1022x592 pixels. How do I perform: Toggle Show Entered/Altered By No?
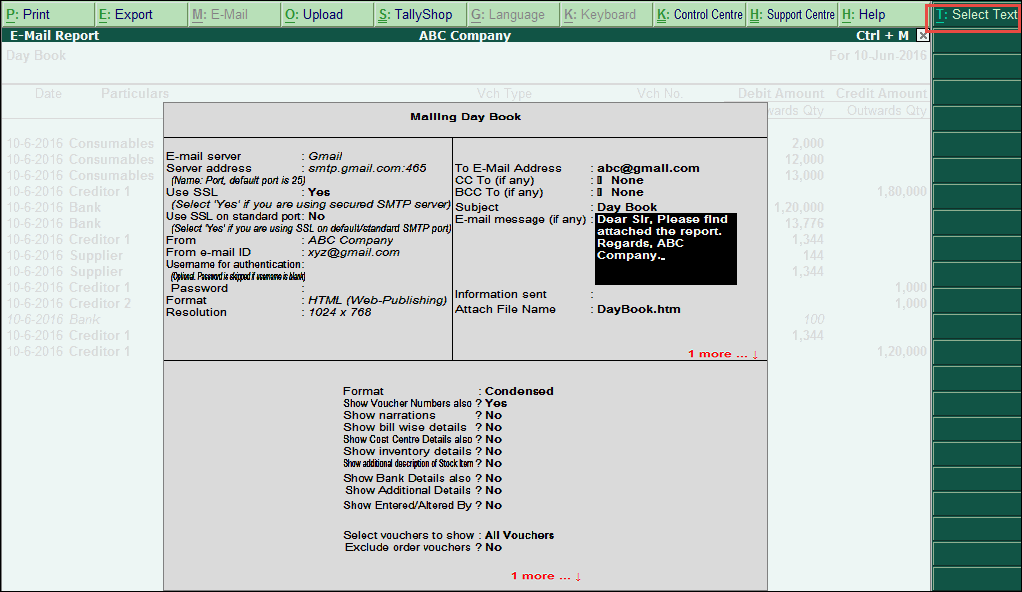coord(493,505)
